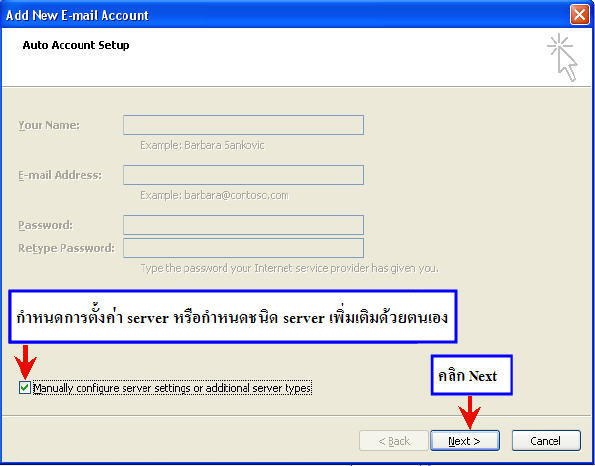Focus the Your Name text field

[243, 125]
